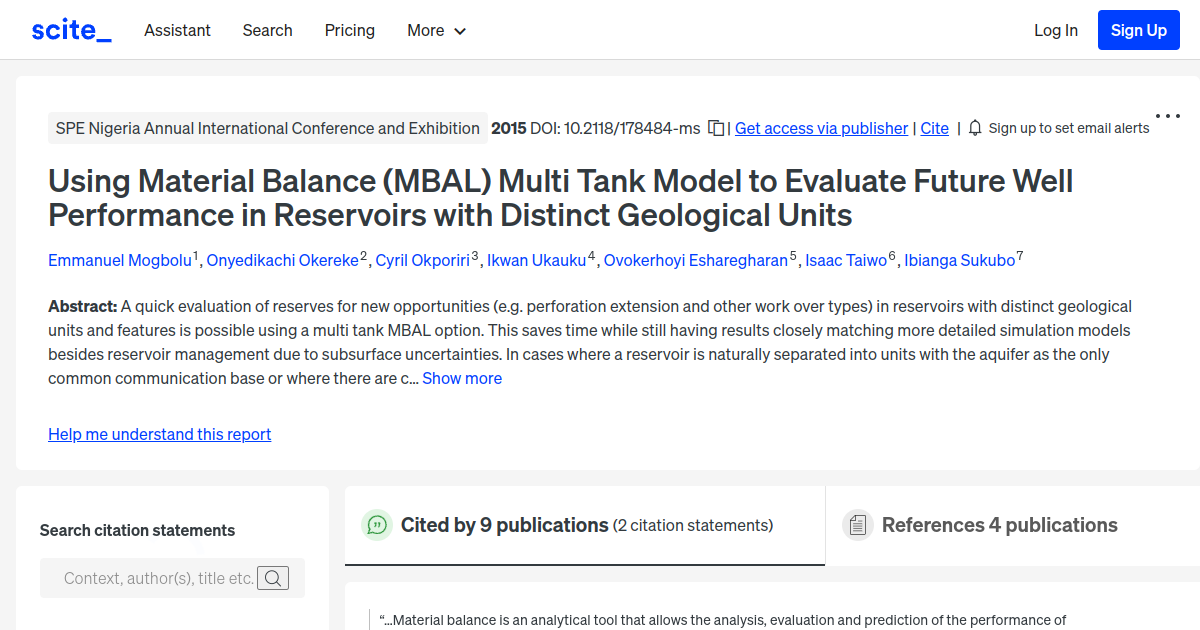Screen dimensions: 1200x630
Task: Open the Pricing page
Action: pos(349,30)
